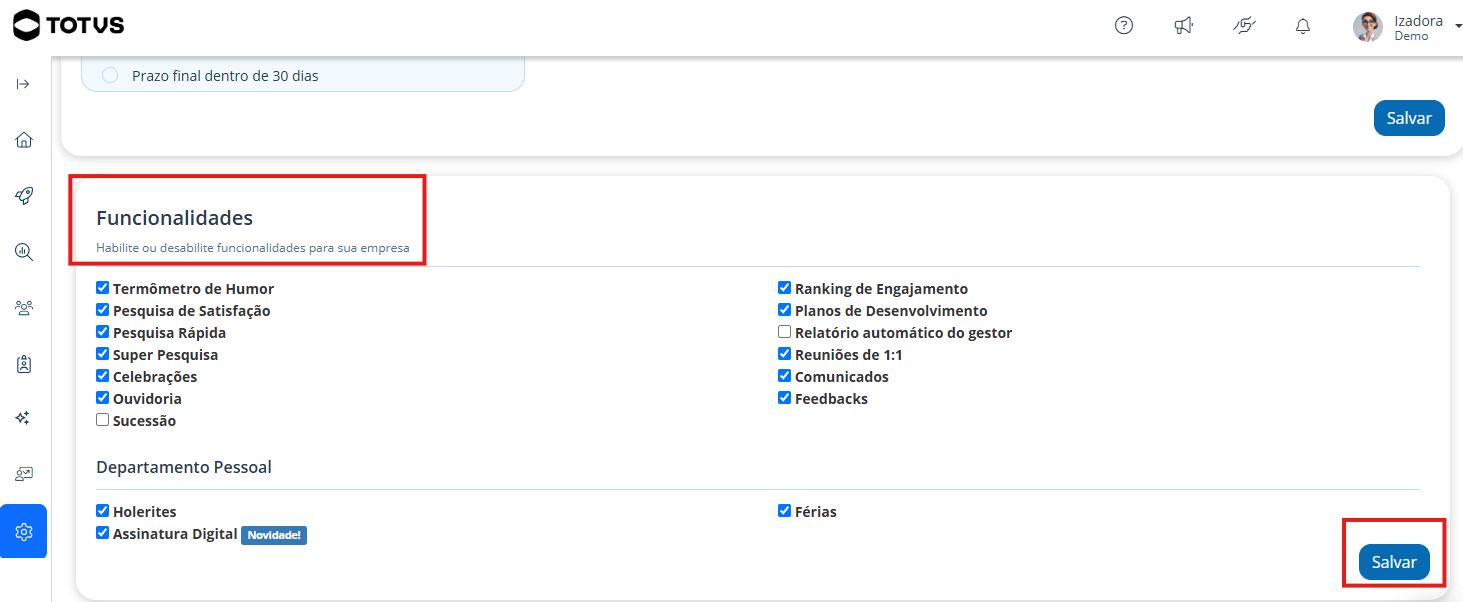Enable the Sucessão checkbox
1463x602 pixels.
(102, 420)
